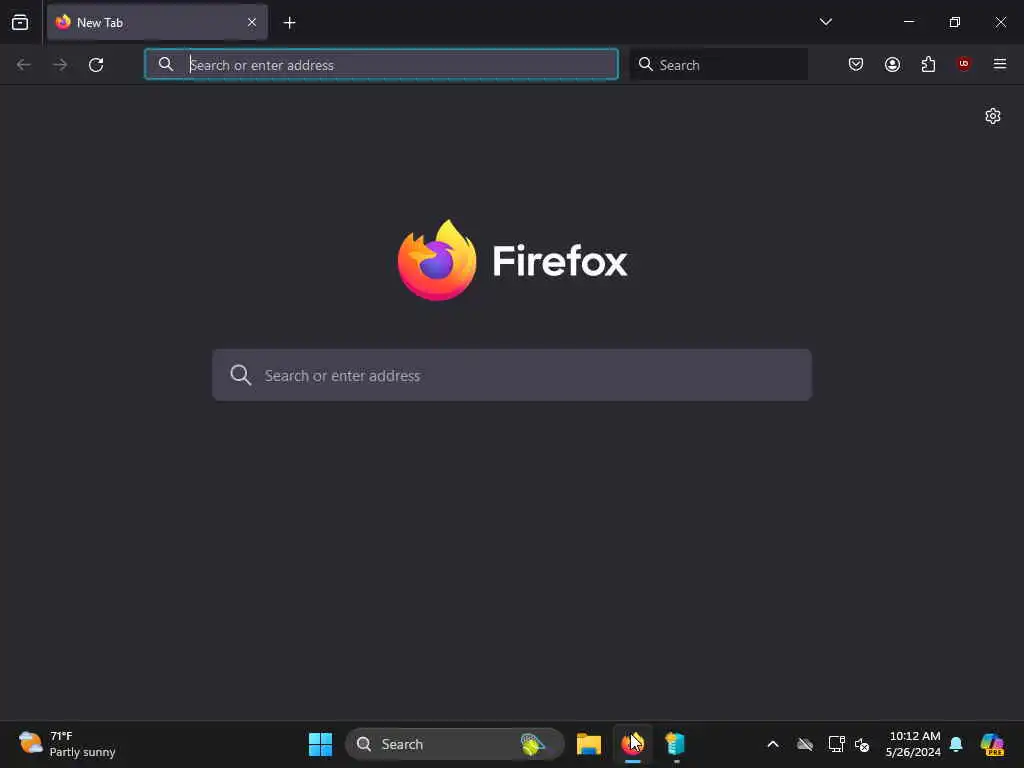Open the network display tray icon

pos(836,744)
